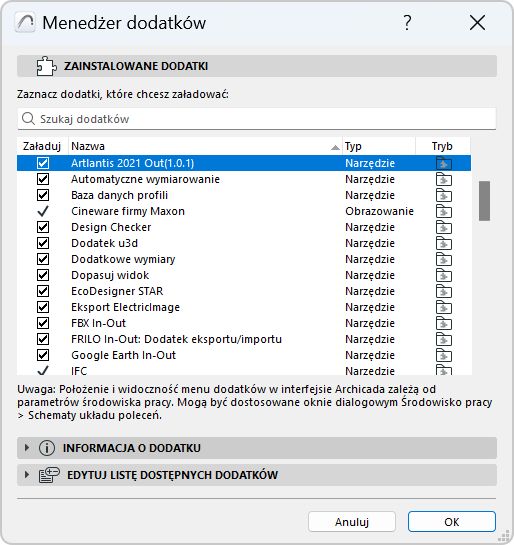The height and width of the screenshot is (545, 514).
Task: Click the mode icon for Dodatek u3d
Action: click(444, 243)
